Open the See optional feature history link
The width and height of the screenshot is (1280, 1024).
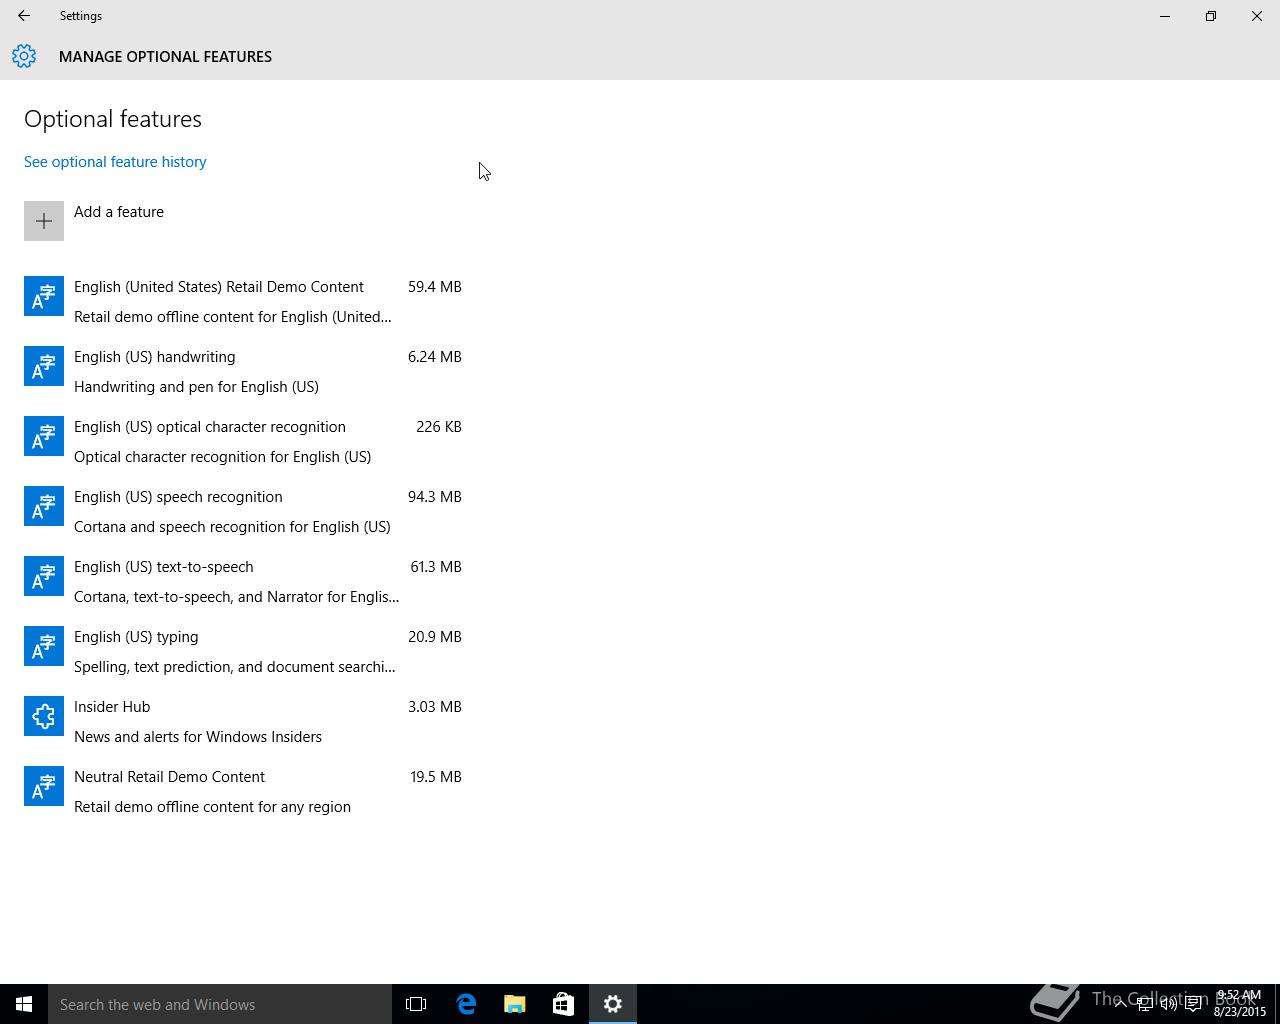click(115, 162)
